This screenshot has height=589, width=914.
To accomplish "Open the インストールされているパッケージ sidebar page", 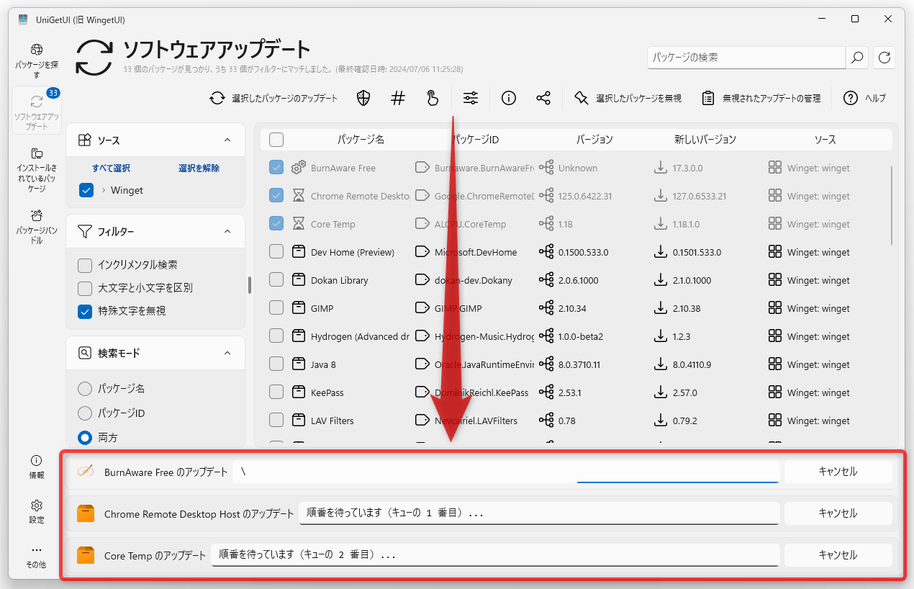I will 36,169.
